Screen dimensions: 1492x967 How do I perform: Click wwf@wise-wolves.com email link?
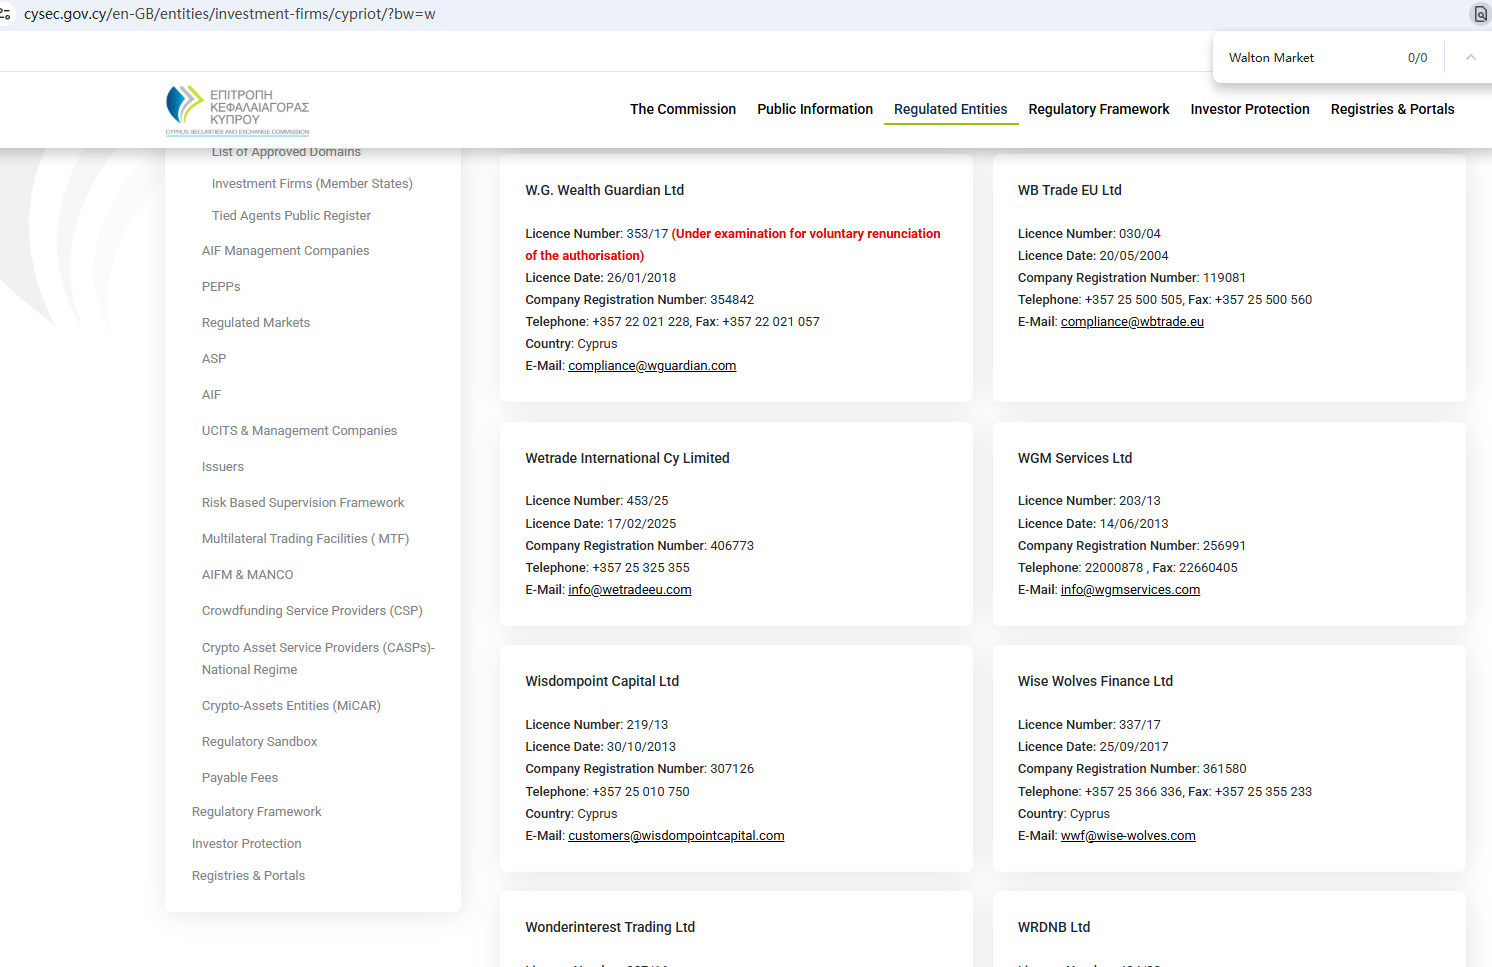click(1128, 836)
